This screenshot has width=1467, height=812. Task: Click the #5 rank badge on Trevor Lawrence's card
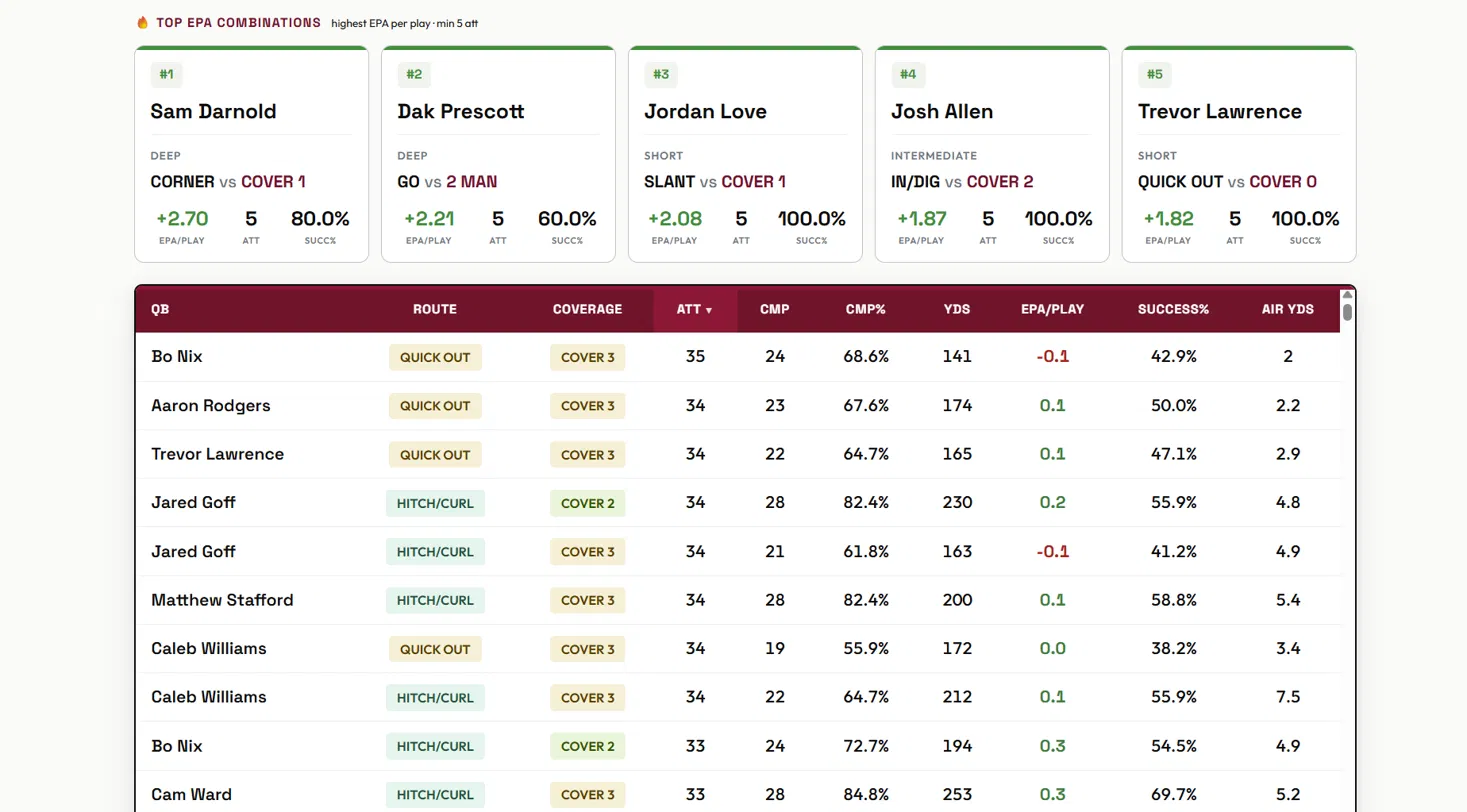pyautogui.click(x=1154, y=74)
